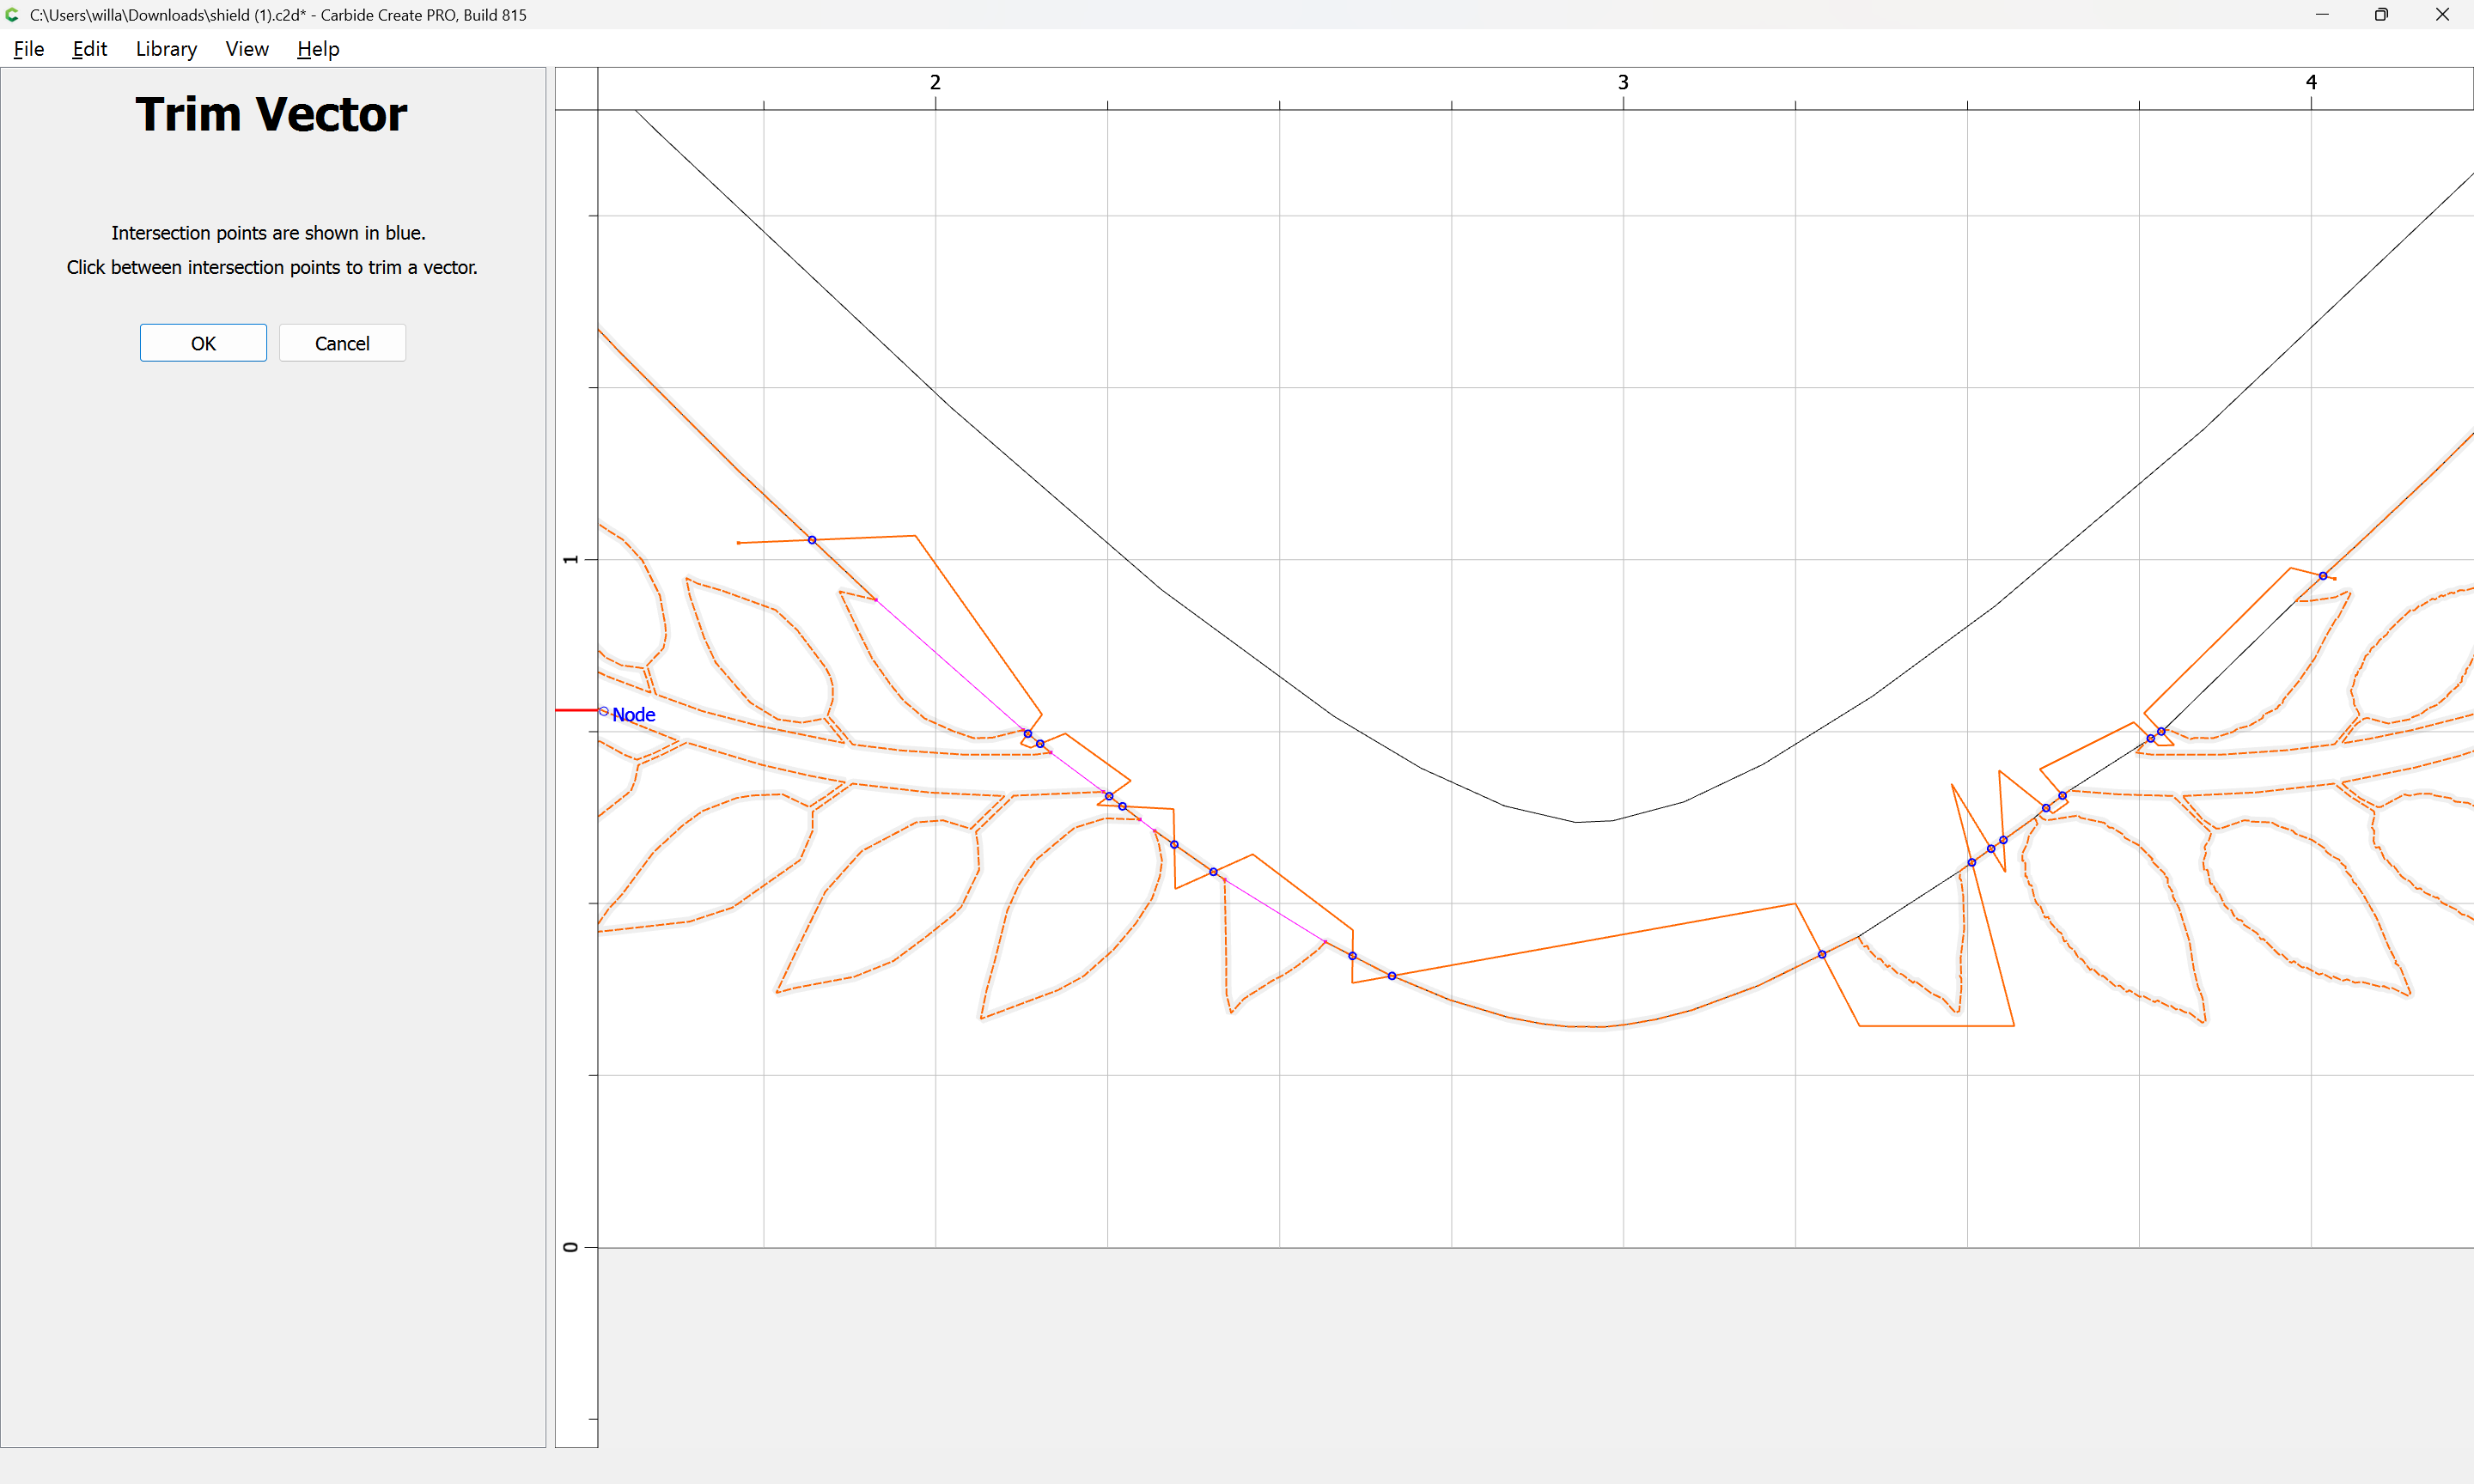The height and width of the screenshot is (1484, 2474).
Task: Open the Library menu
Action: [166, 49]
